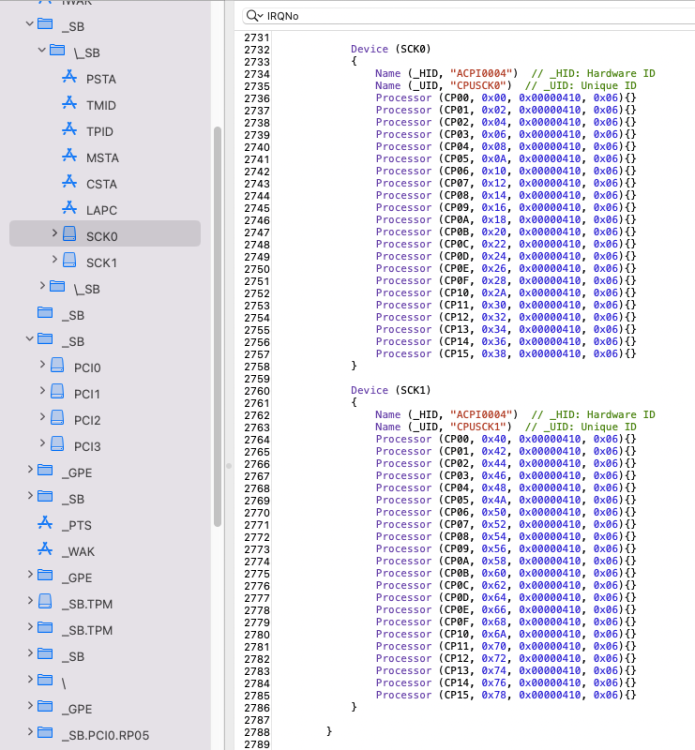
Task: Select the LAPC label in the tree
Action: [101, 210]
